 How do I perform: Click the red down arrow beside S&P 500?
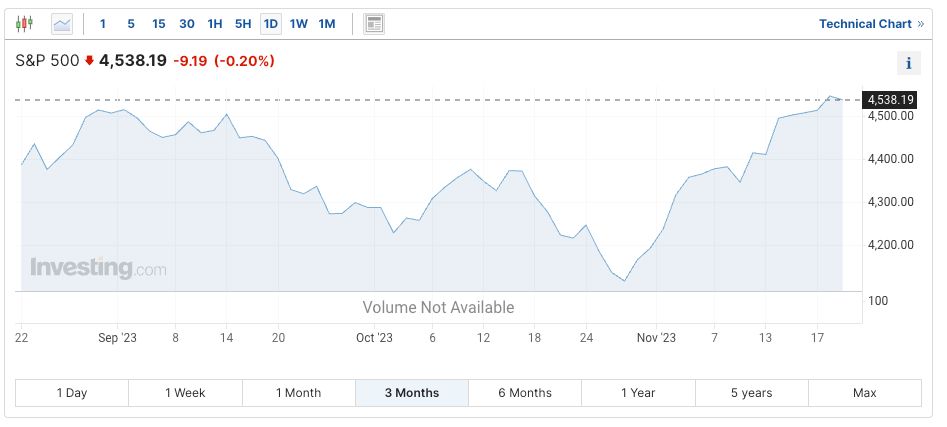89,61
